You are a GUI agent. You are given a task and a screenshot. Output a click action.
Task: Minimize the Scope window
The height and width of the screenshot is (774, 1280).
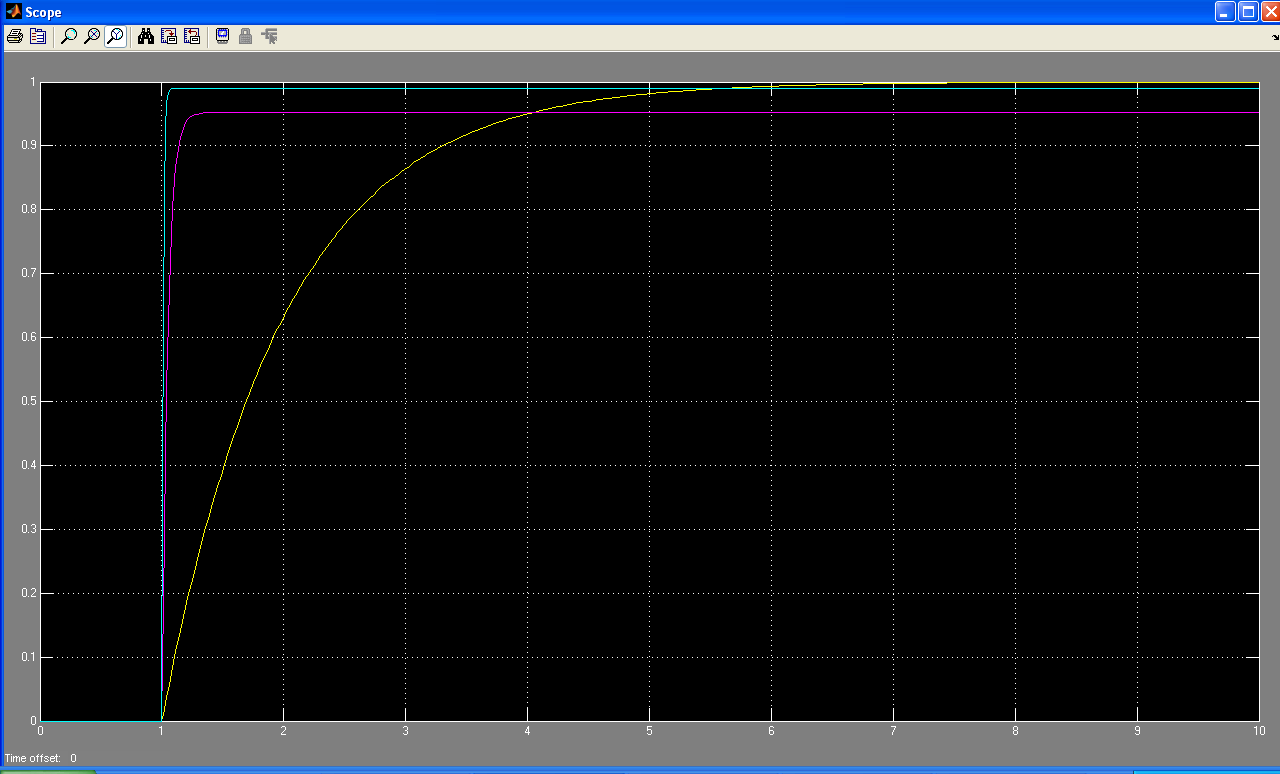(1225, 12)
